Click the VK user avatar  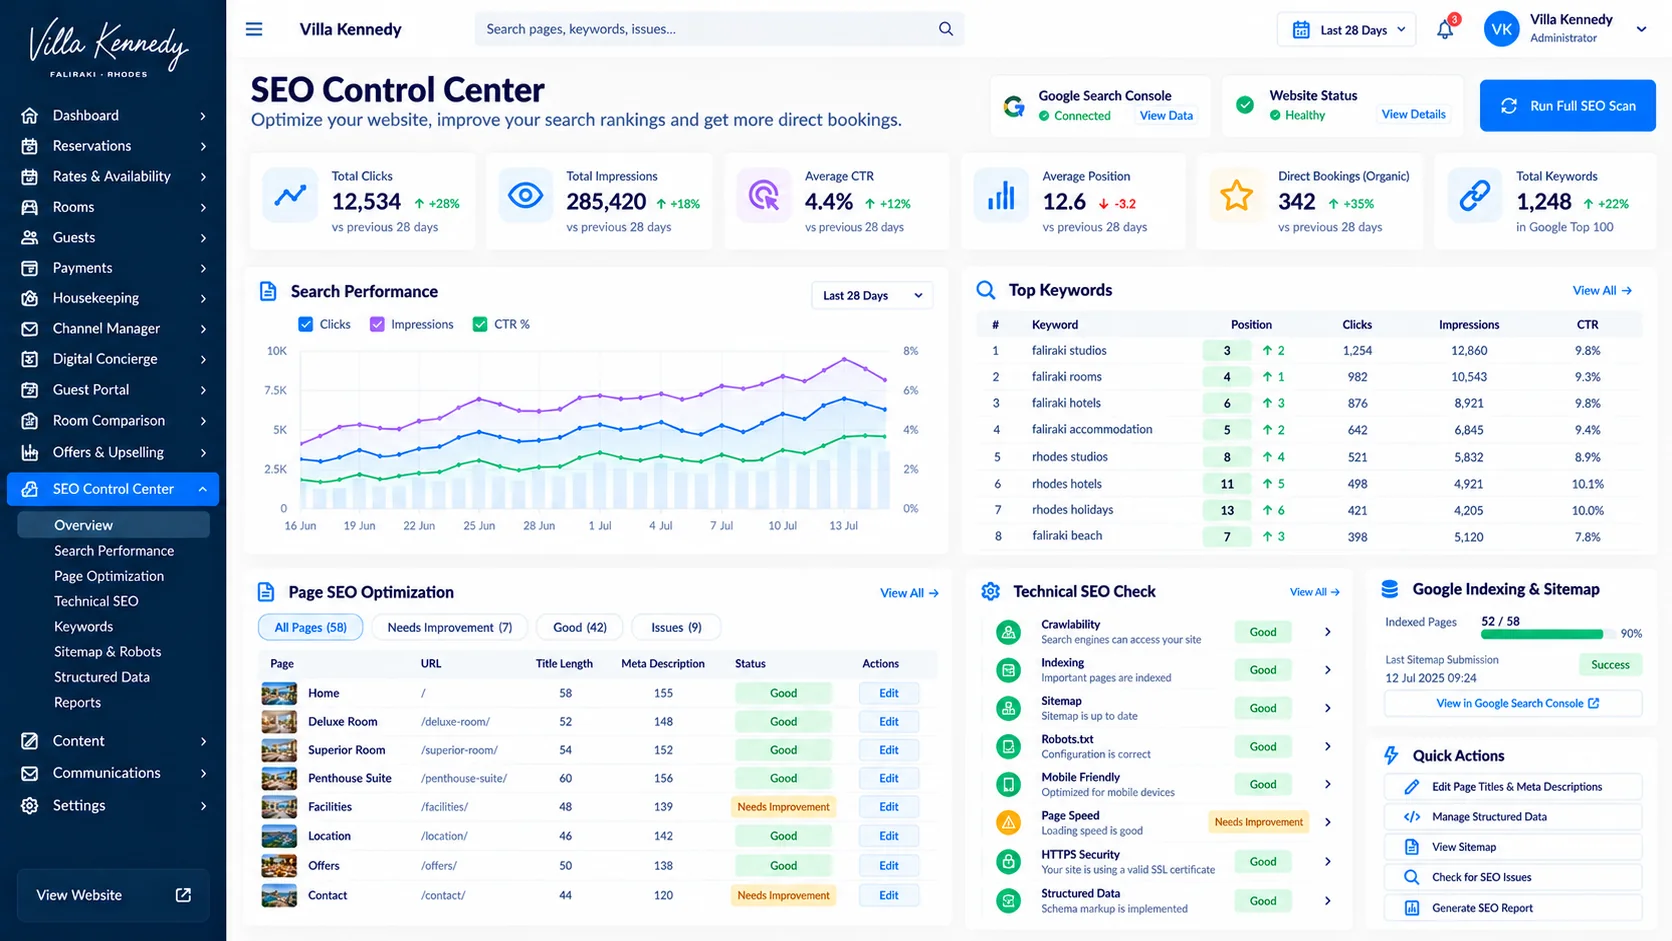click(x=1502, y=30)
